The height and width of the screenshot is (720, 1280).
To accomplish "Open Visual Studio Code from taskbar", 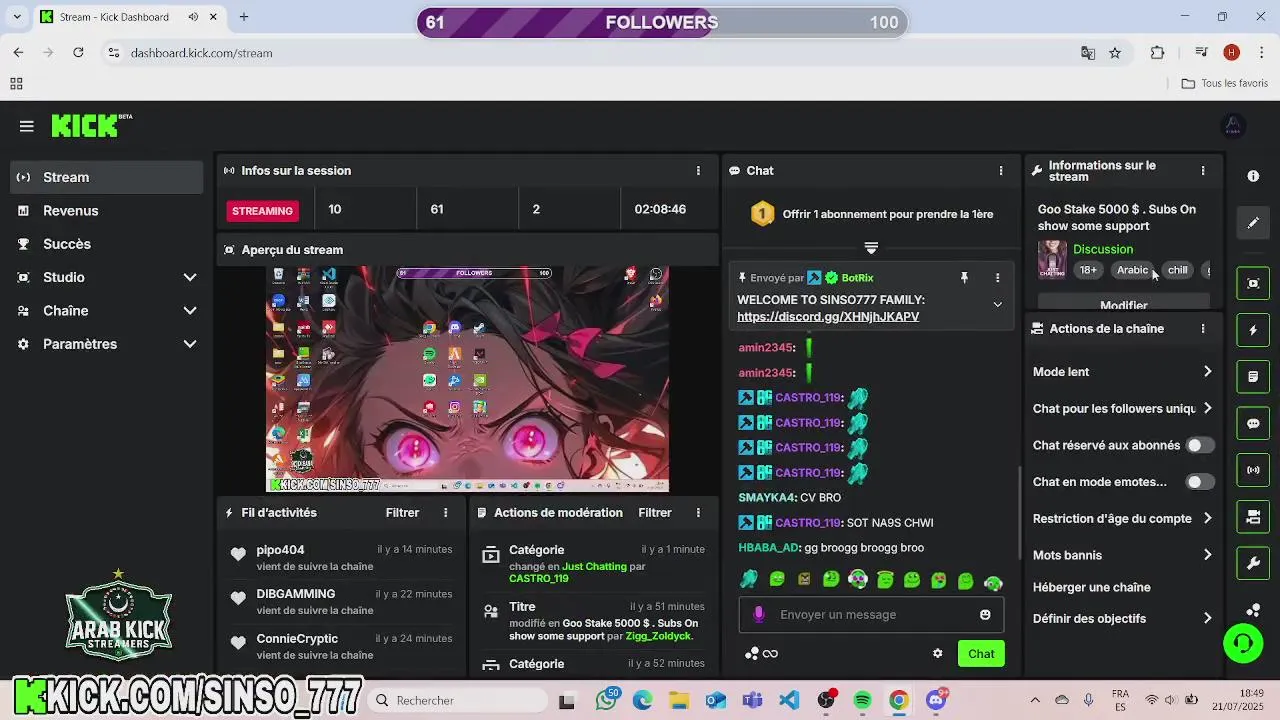I will pyautogui.click(x=789, y=700).
